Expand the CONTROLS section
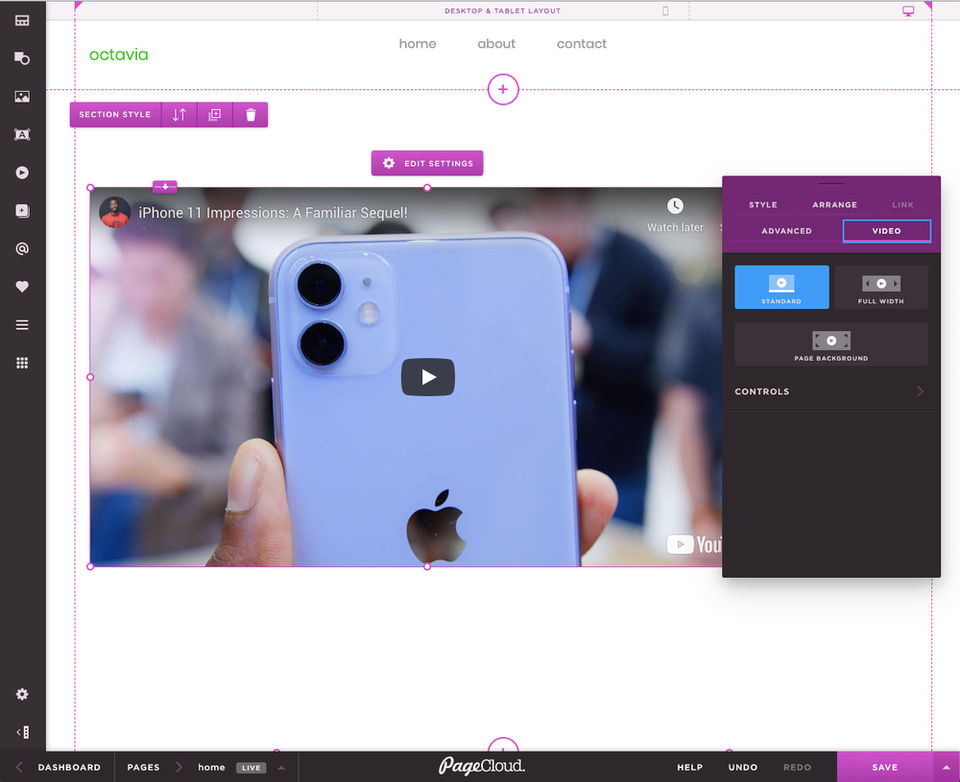This screenshot has height=782, width=960. [x=831, y=391]
